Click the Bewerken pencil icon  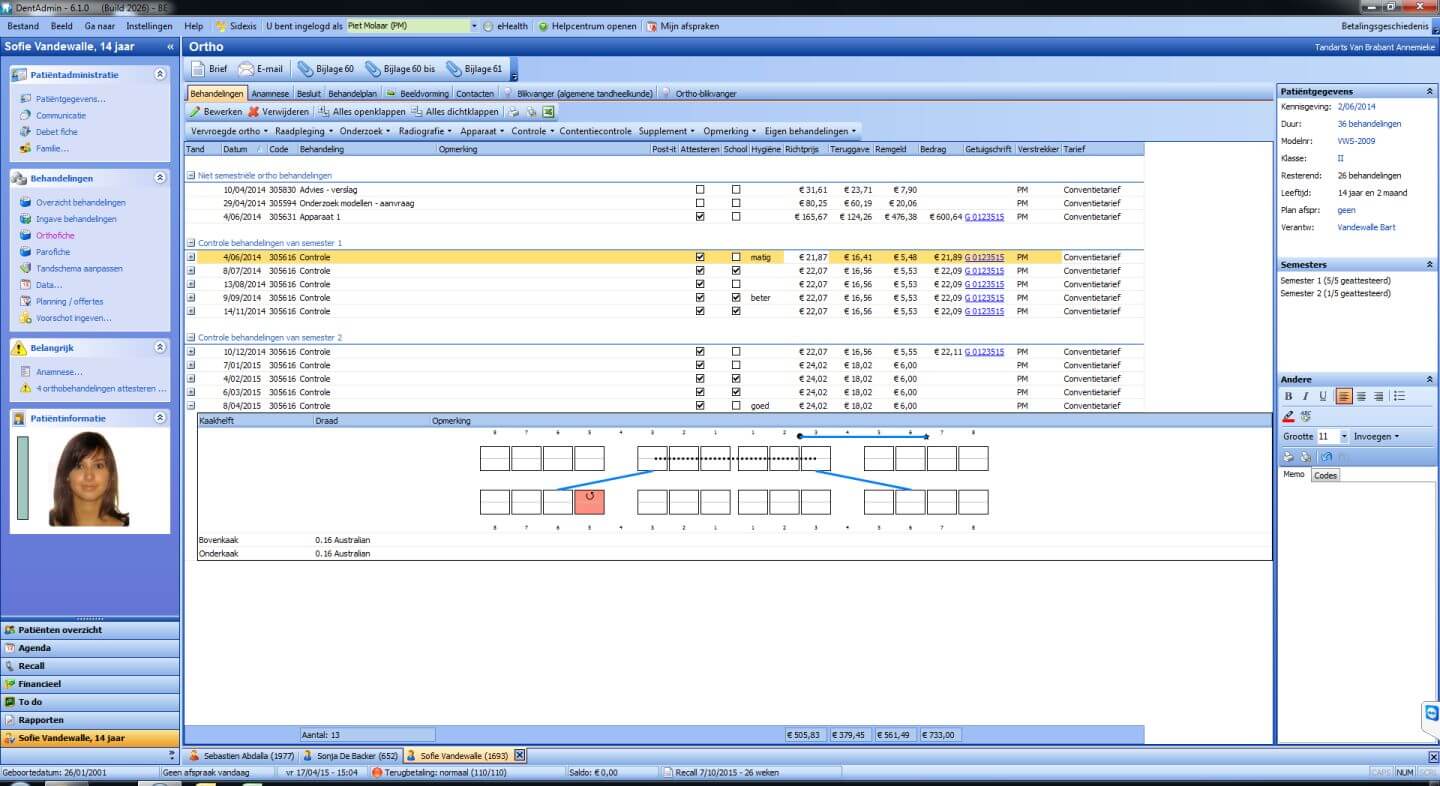[x=196, y=112]
